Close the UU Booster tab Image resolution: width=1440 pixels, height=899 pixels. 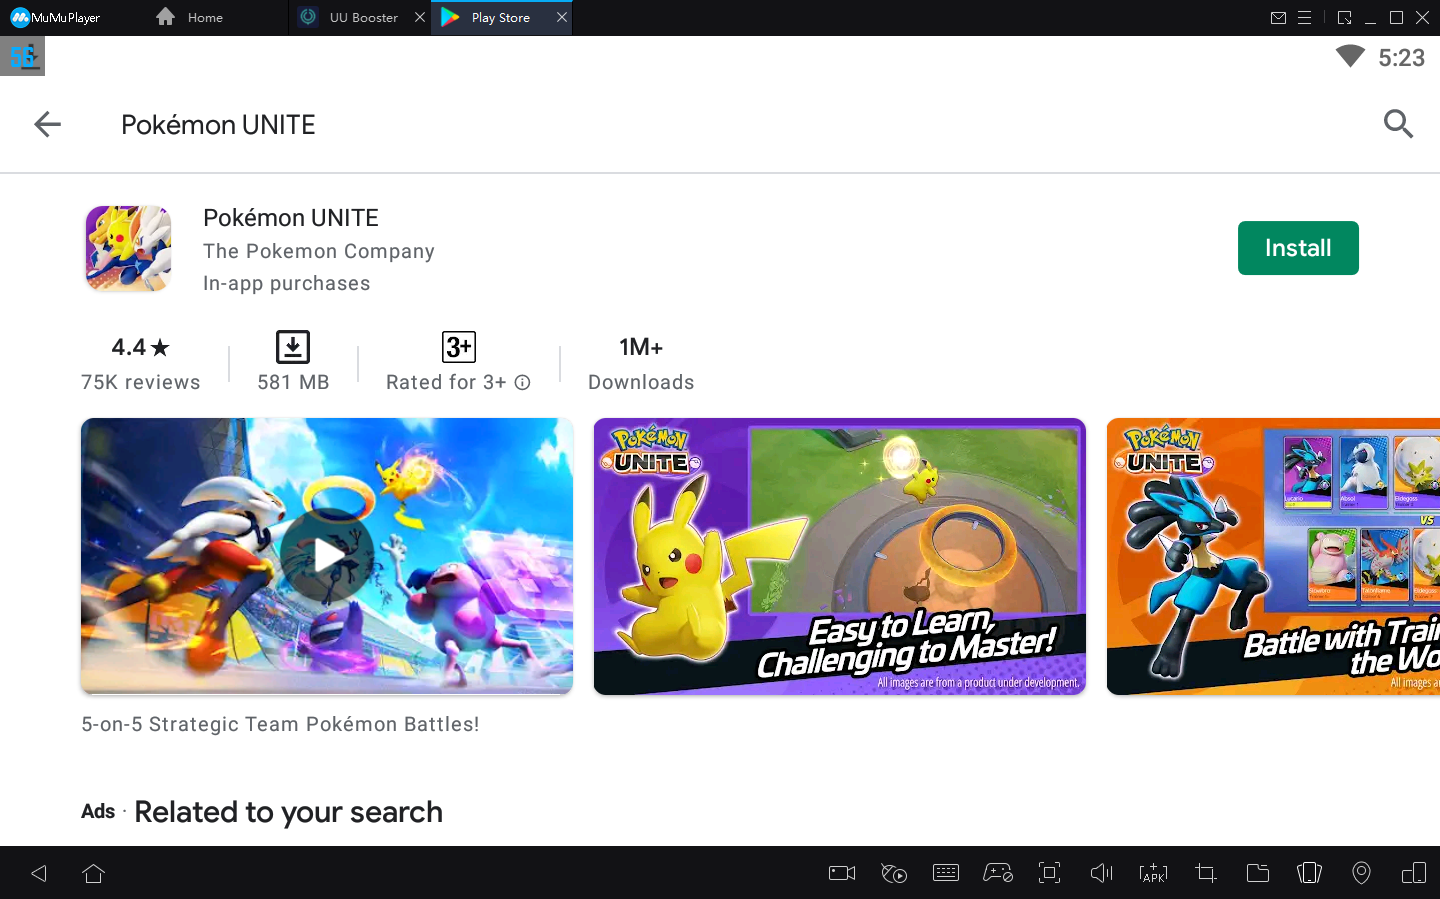420,17
